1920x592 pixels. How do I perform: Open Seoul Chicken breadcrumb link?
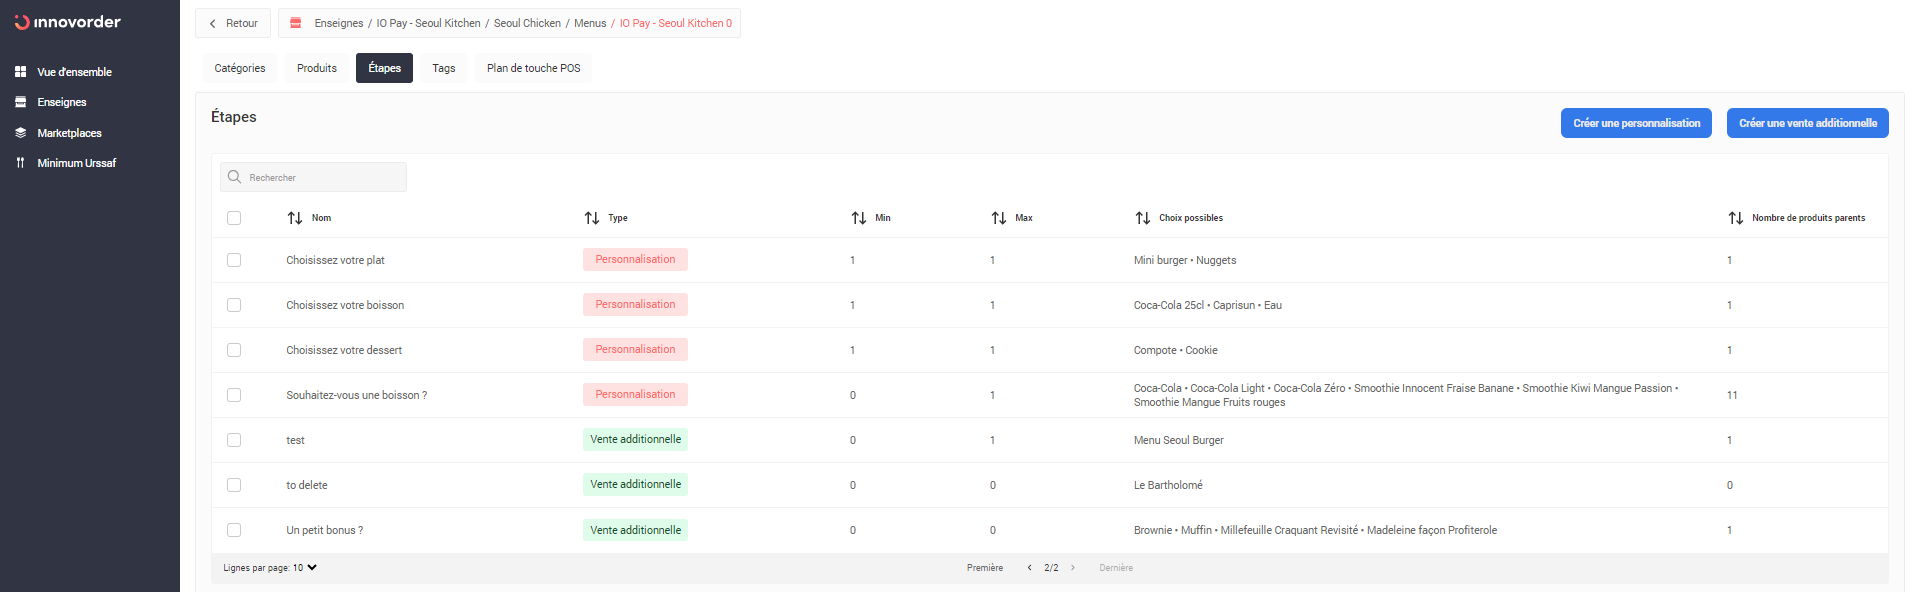[x=527, y=23]
